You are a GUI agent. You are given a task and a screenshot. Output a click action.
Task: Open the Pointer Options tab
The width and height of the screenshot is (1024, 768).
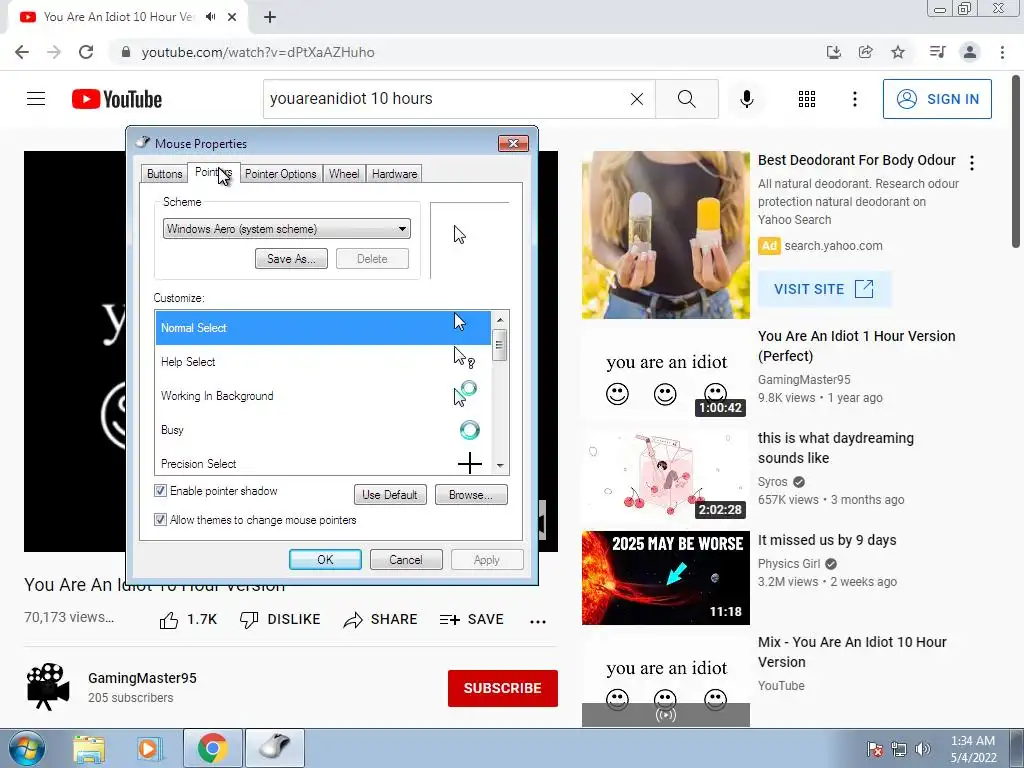[x=280, y=174]
